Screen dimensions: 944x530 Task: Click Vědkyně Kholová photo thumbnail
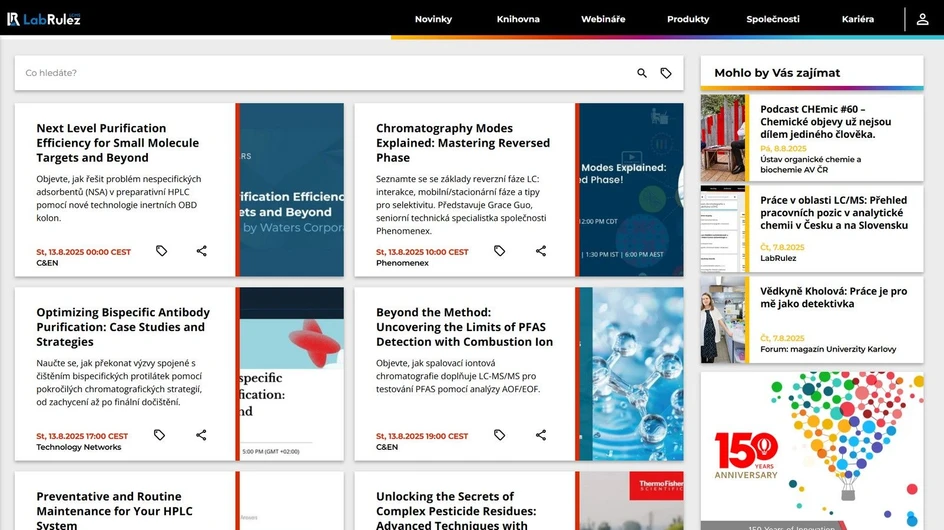(722, 320)
